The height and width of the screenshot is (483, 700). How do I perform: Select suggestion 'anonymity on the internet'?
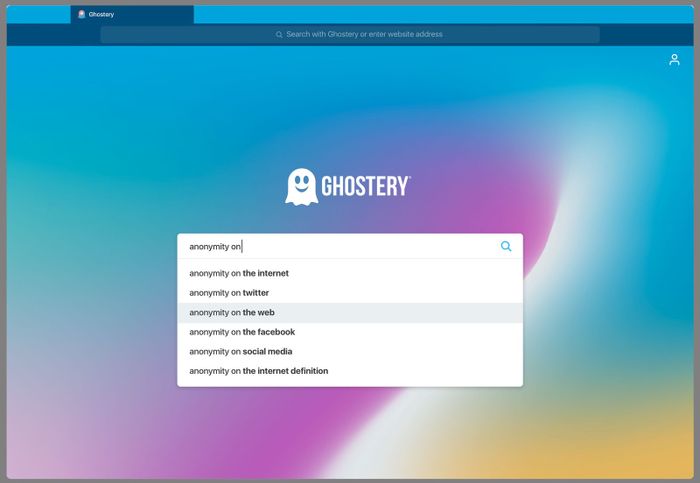(350, 273)
